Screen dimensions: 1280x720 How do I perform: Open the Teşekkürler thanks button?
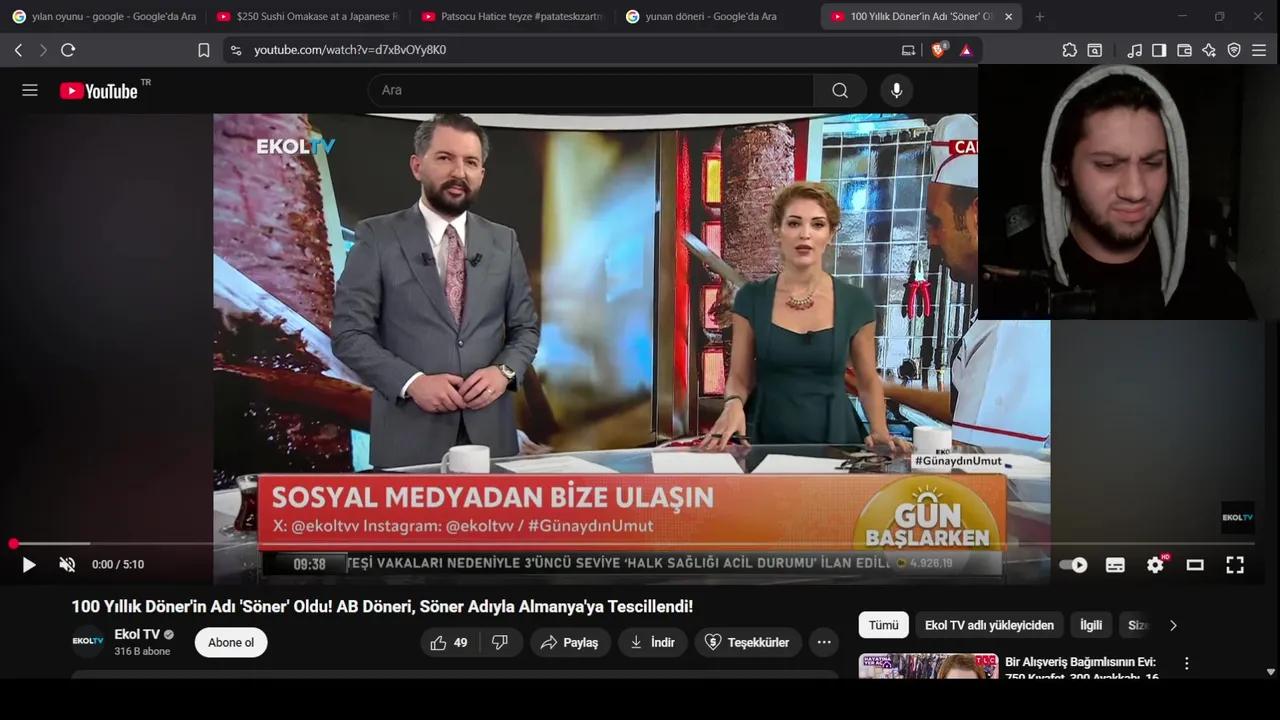(x=748, y=643)
